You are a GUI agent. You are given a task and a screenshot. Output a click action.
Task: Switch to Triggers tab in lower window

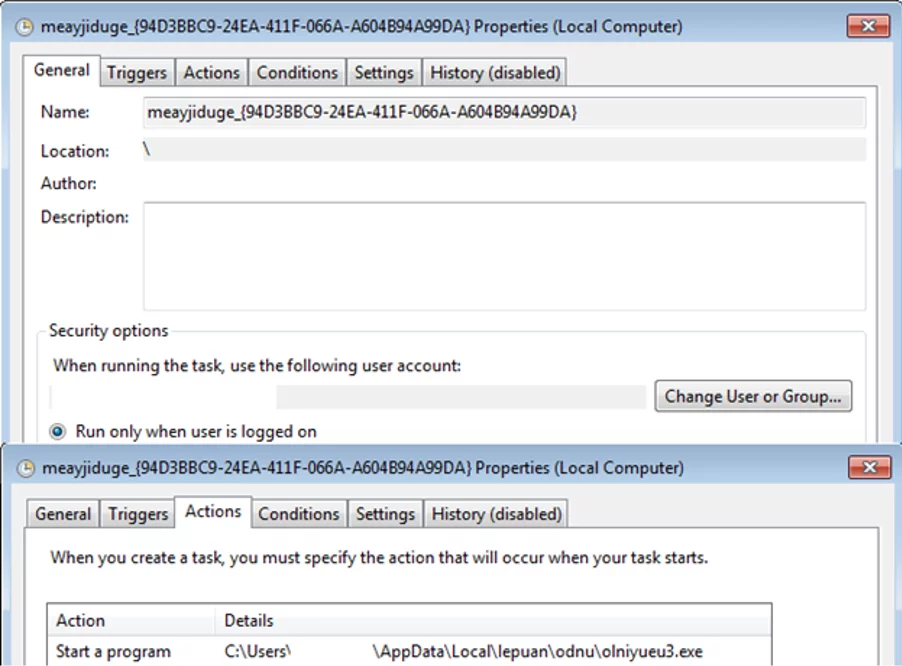138,514
